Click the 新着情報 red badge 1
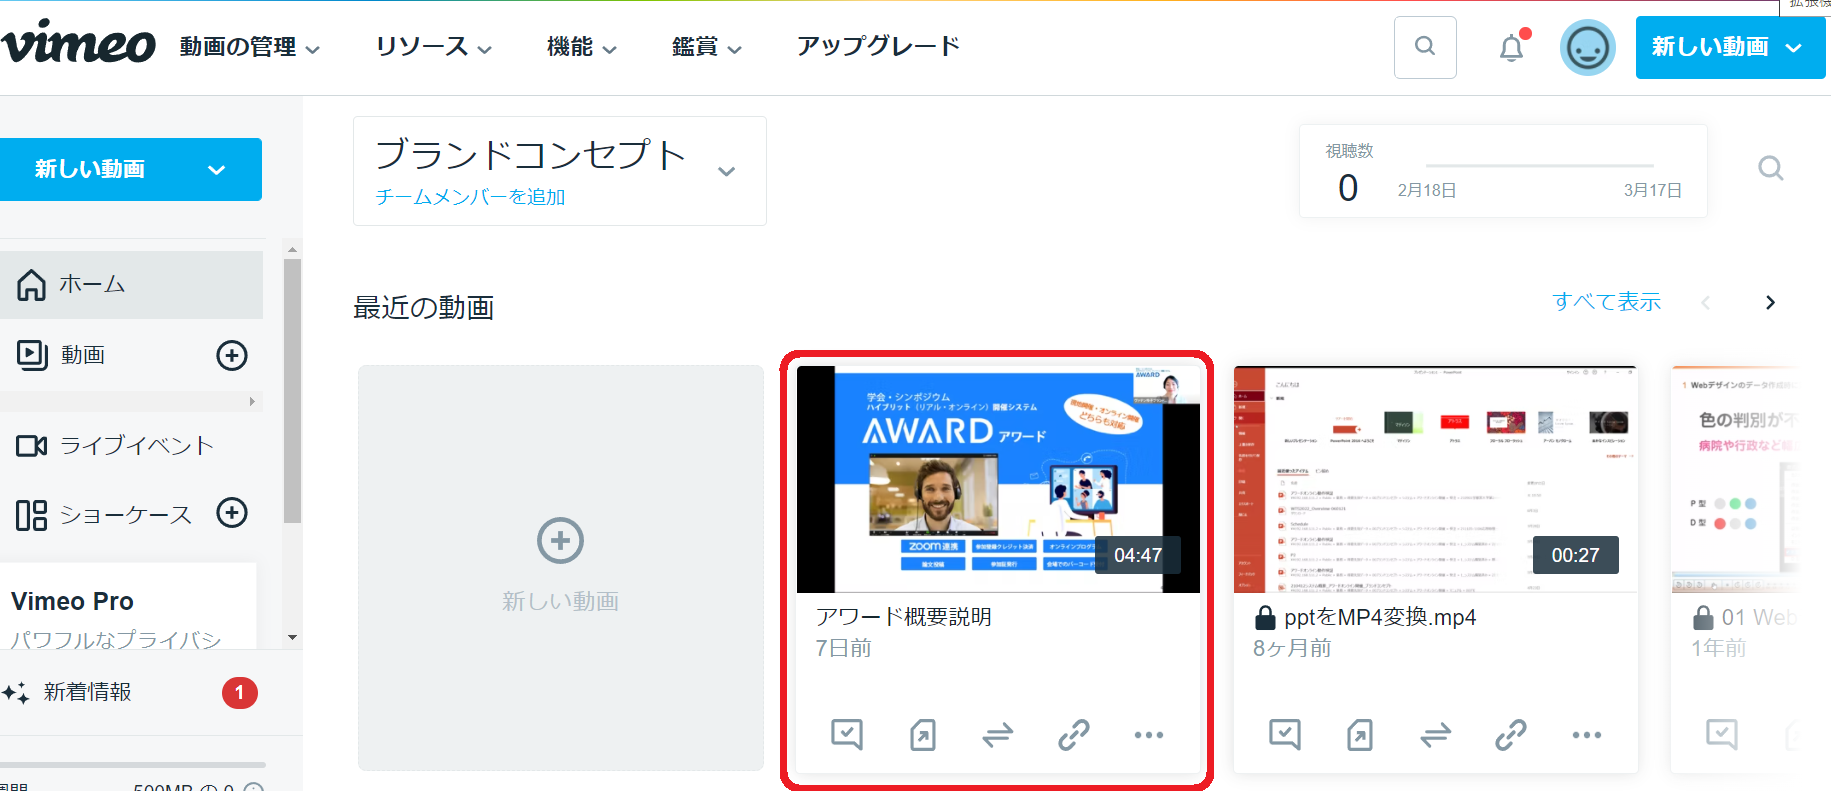1831x791 pixels. pos(240,692)
